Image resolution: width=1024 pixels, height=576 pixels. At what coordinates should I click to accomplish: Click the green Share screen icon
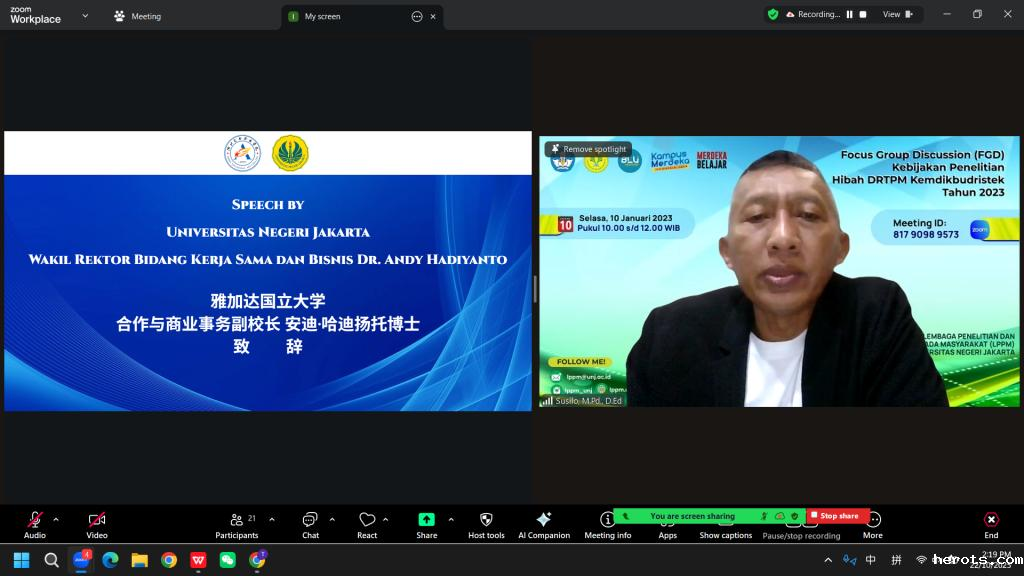[x=427, y=521]
